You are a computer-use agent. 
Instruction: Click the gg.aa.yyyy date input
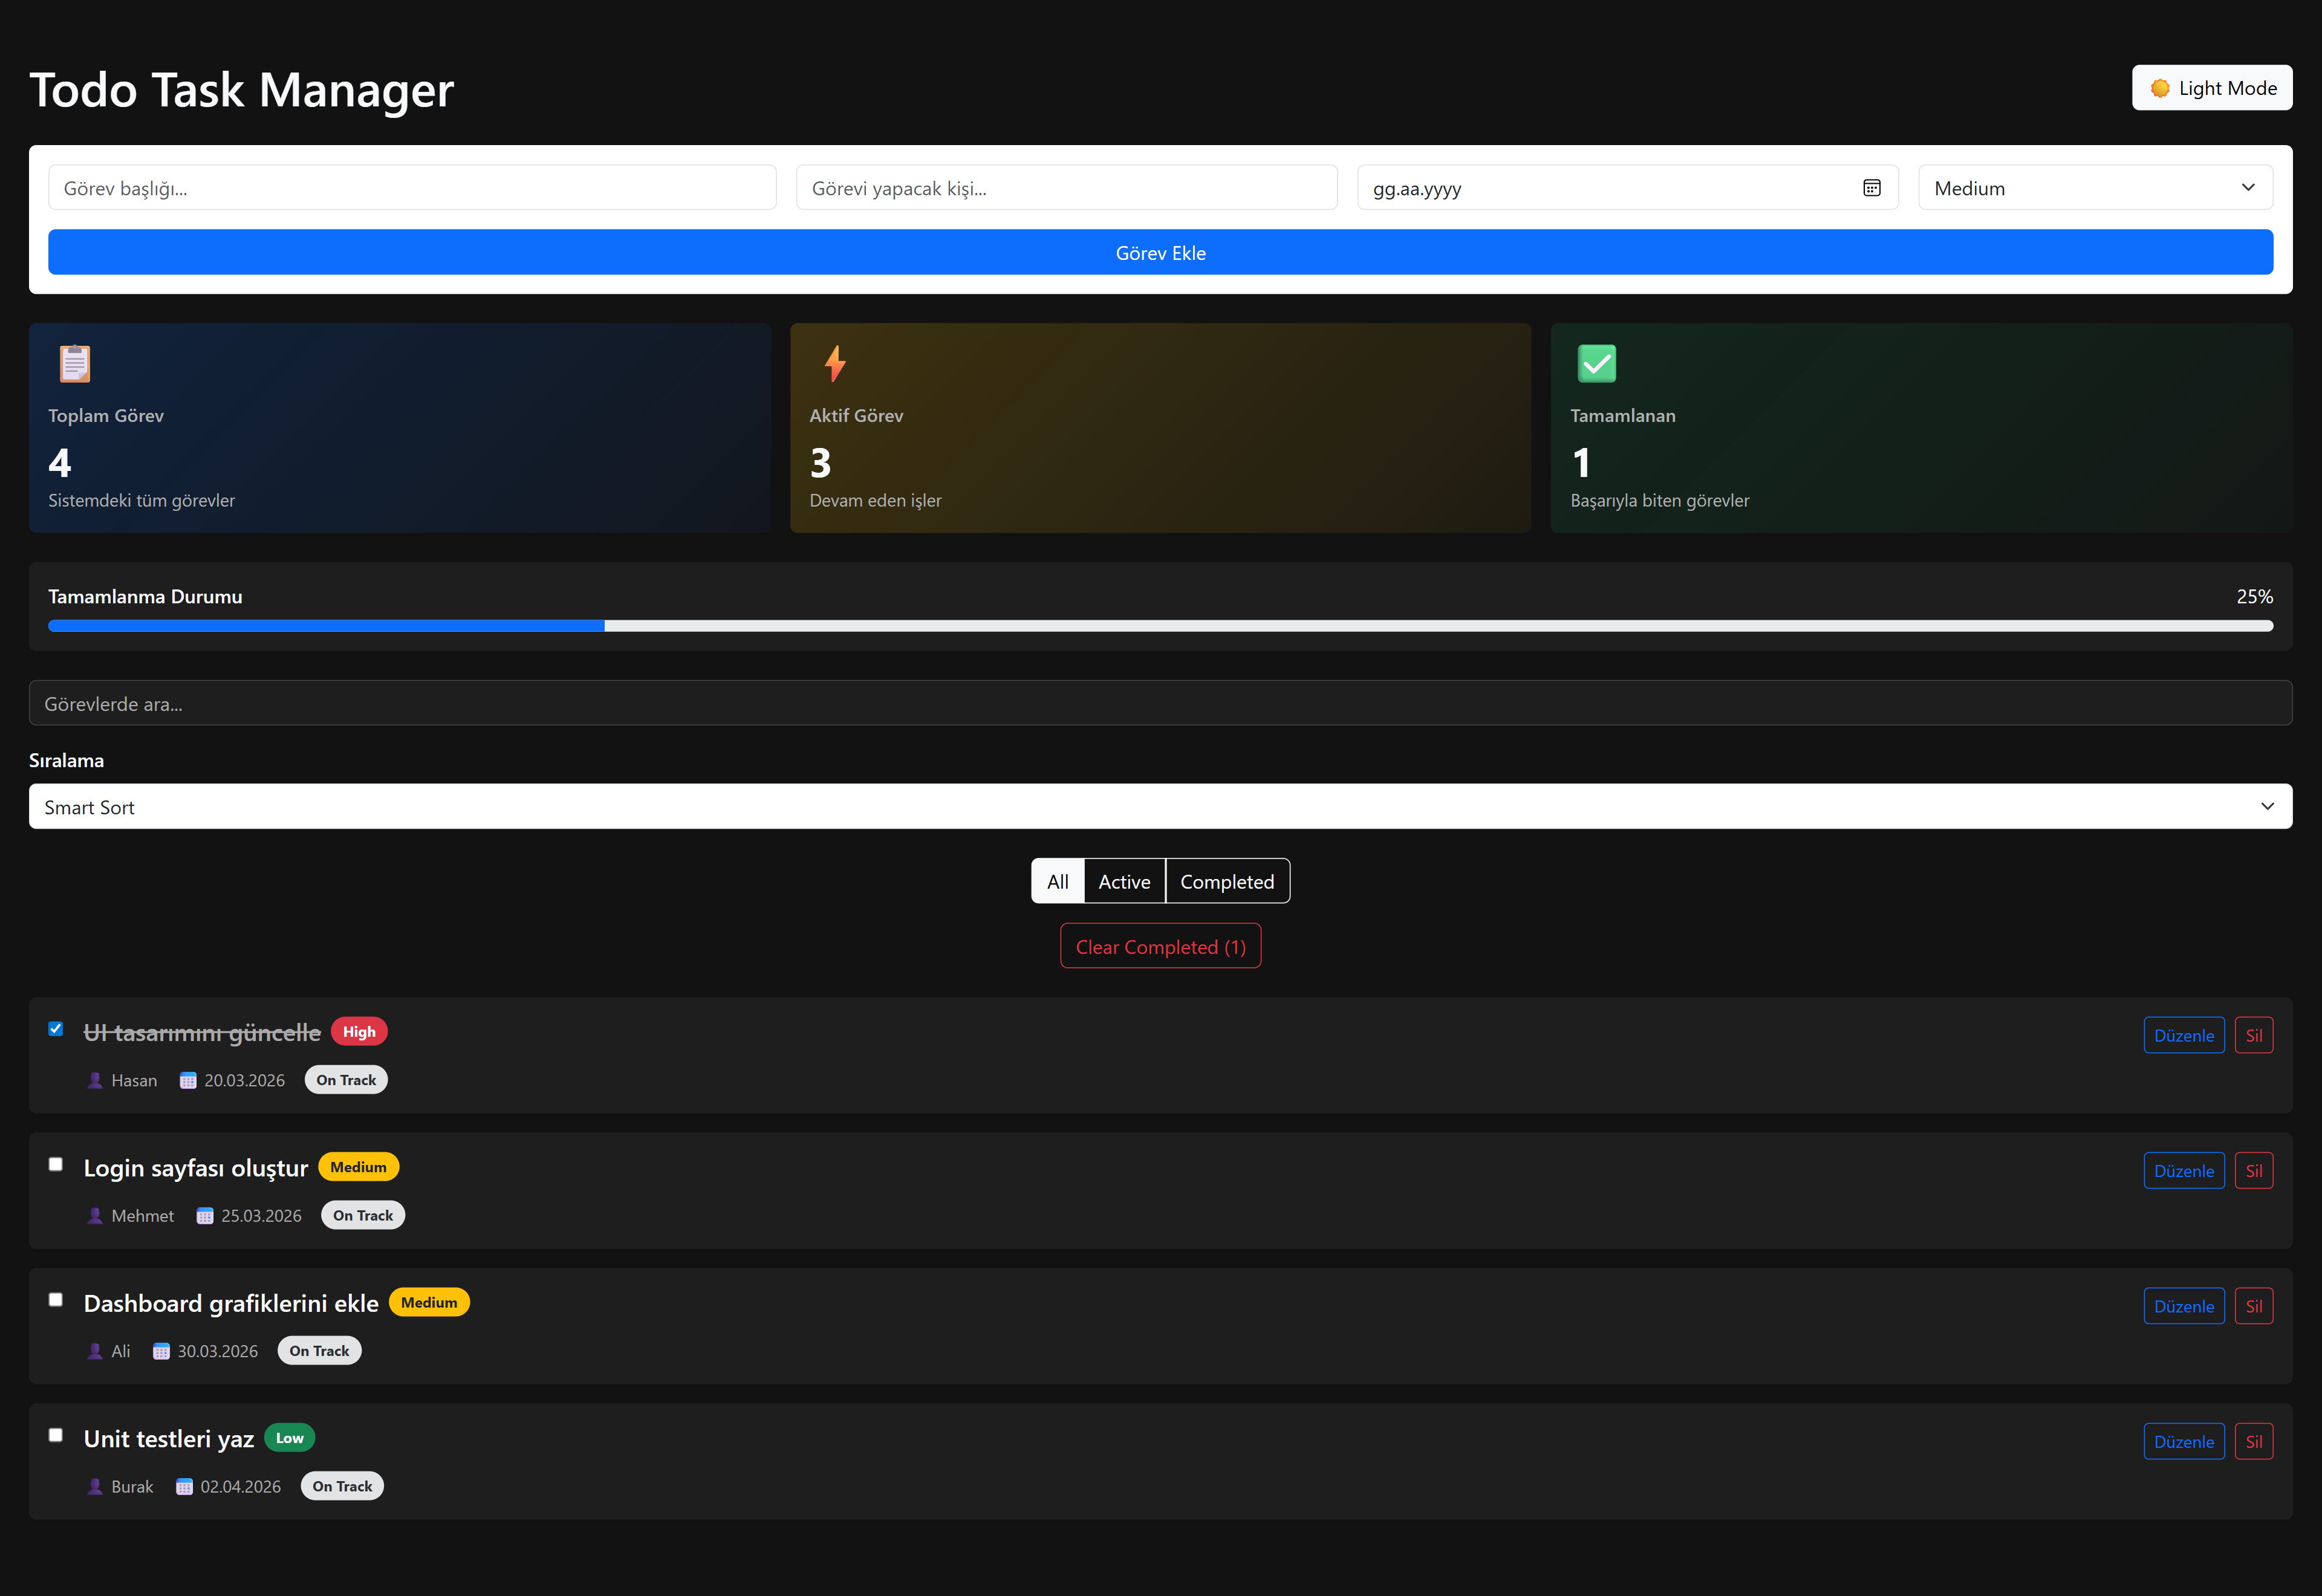click(1627, 188)
